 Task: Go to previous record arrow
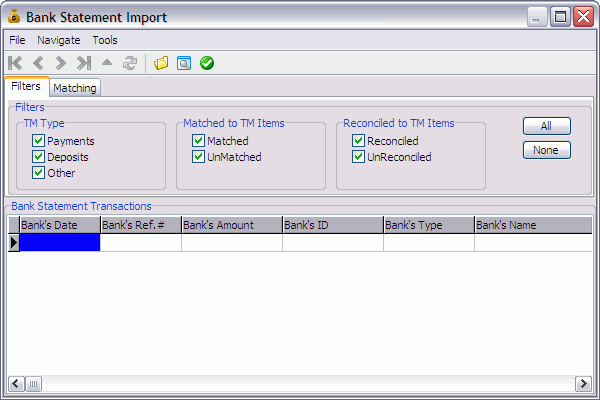[38, 63]
